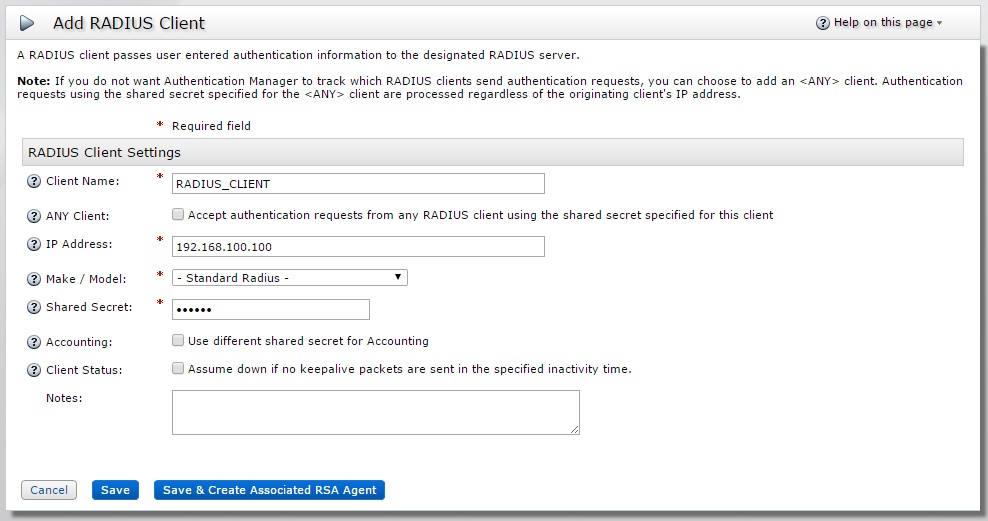The image size is (988, 521).
Task: Open the Make / Model dropdown
Action: point(289,277)
